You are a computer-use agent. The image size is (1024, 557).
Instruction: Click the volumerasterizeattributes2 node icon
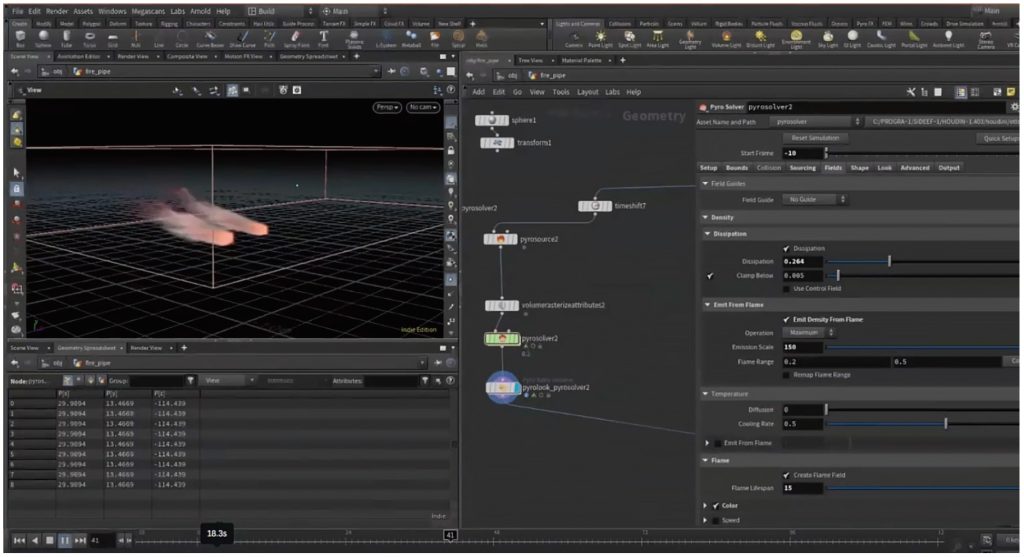(x=502, y=306)
